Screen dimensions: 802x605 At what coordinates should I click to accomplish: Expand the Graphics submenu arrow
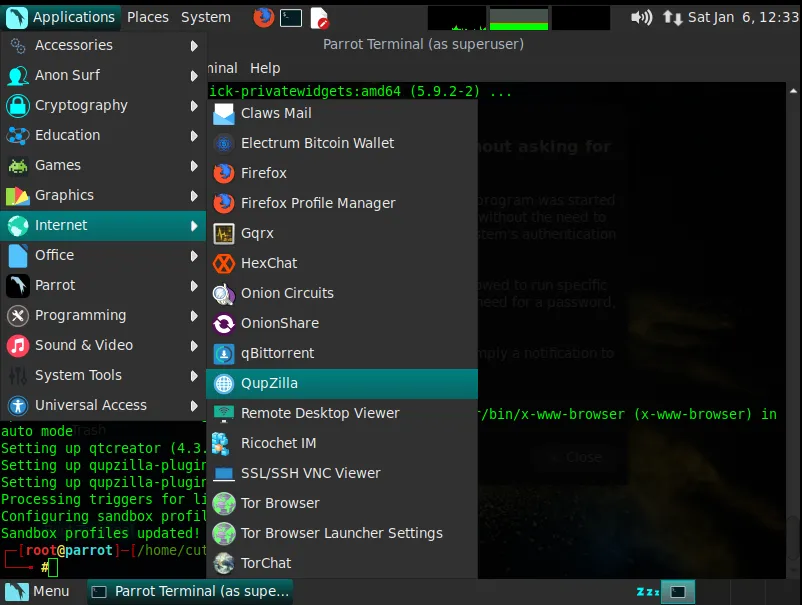194,196
